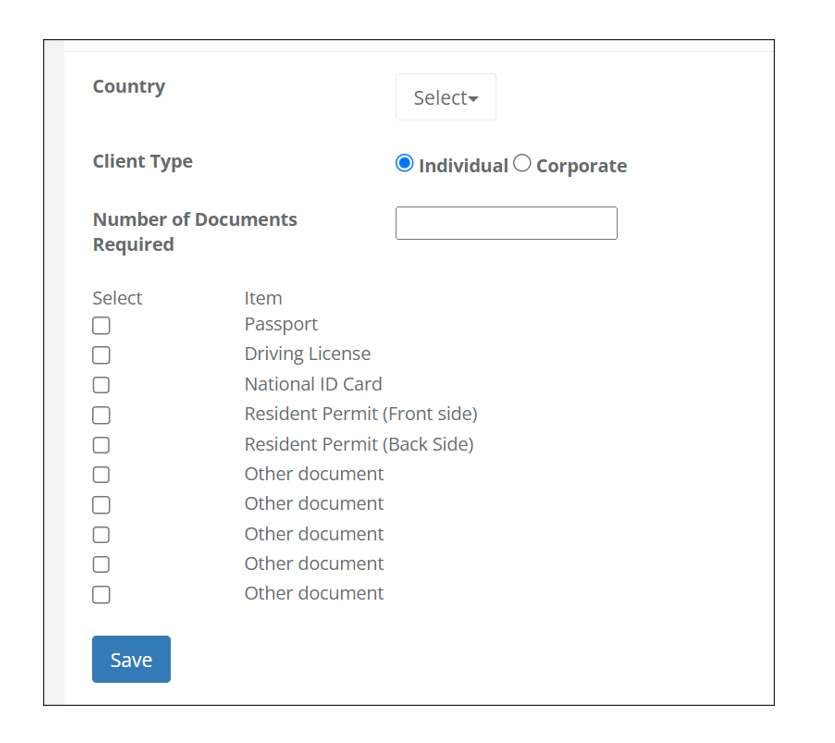The width and height of the screenshot is (835, 743).
Task: Select the Individual client type
Action: 405,164
